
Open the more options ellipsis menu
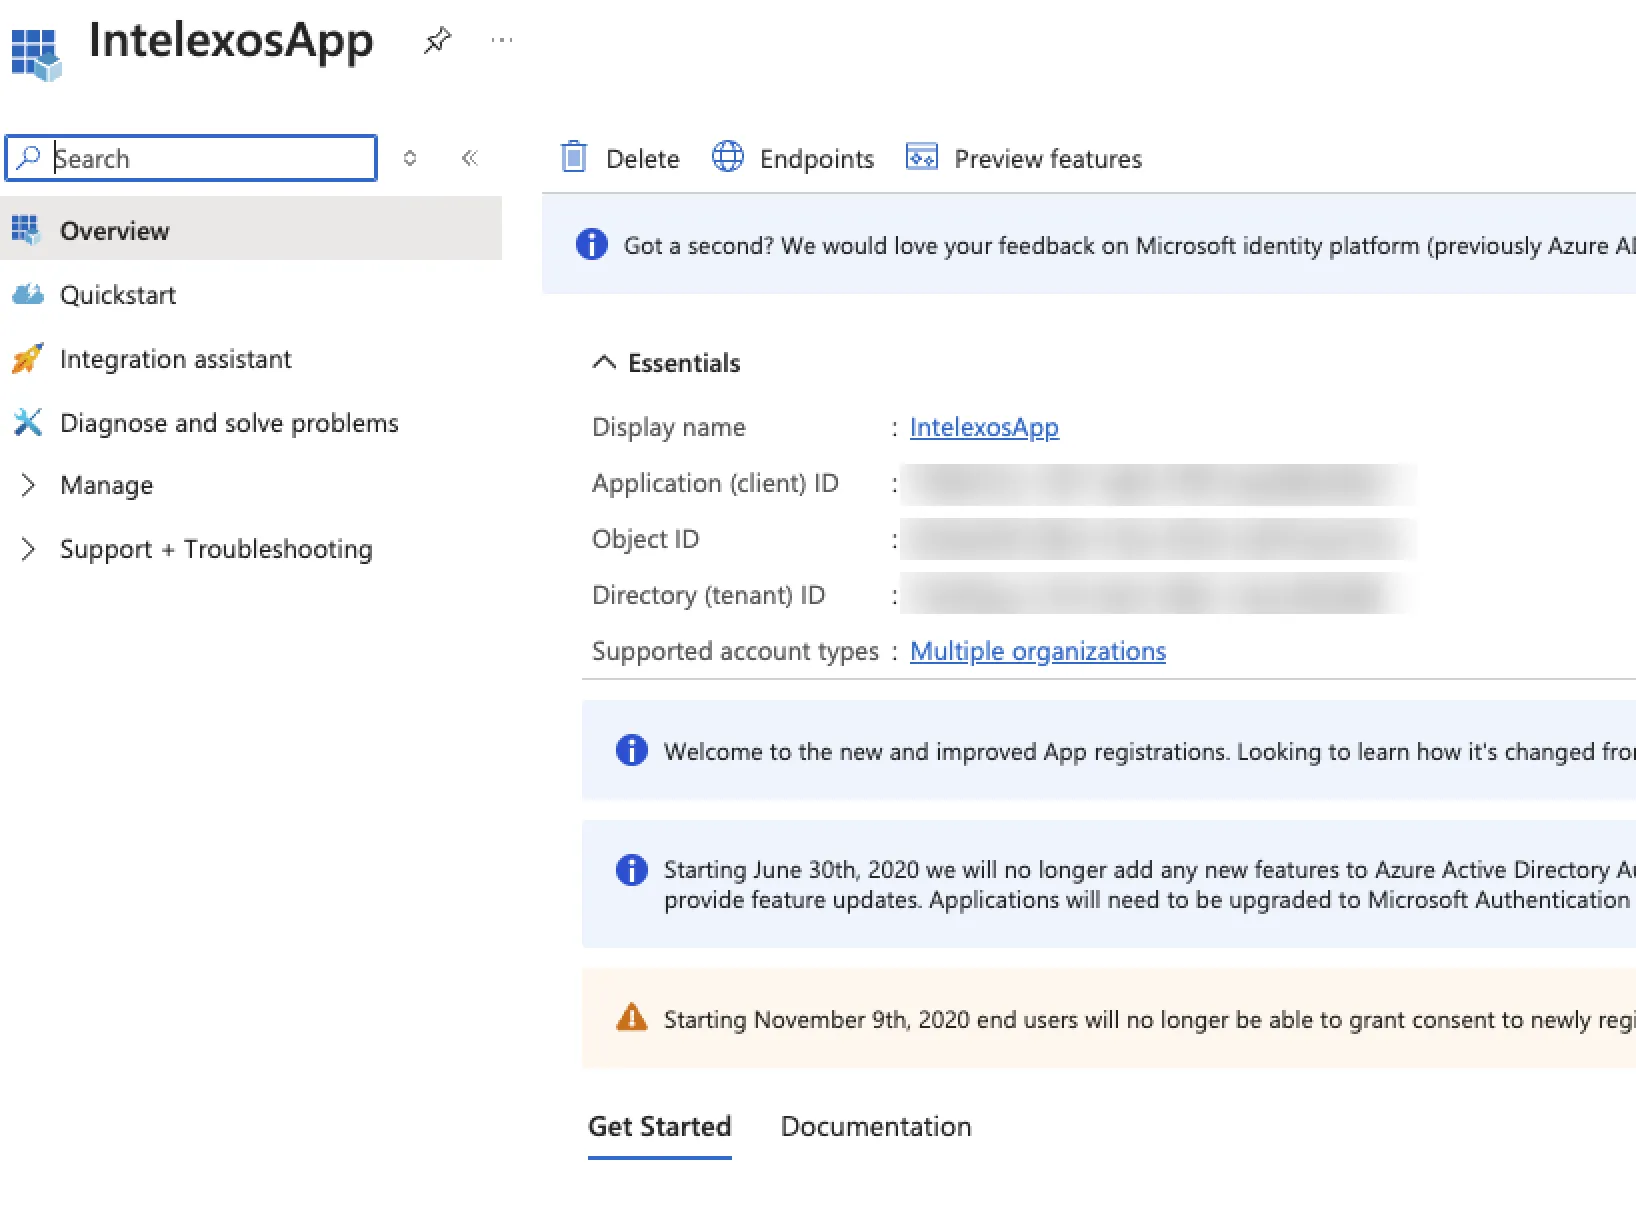(x=502, y=40)
